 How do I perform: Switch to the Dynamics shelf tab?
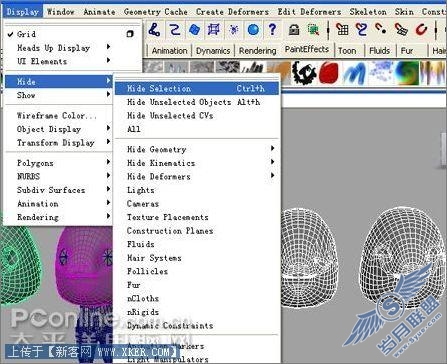[x=213, y=51]
